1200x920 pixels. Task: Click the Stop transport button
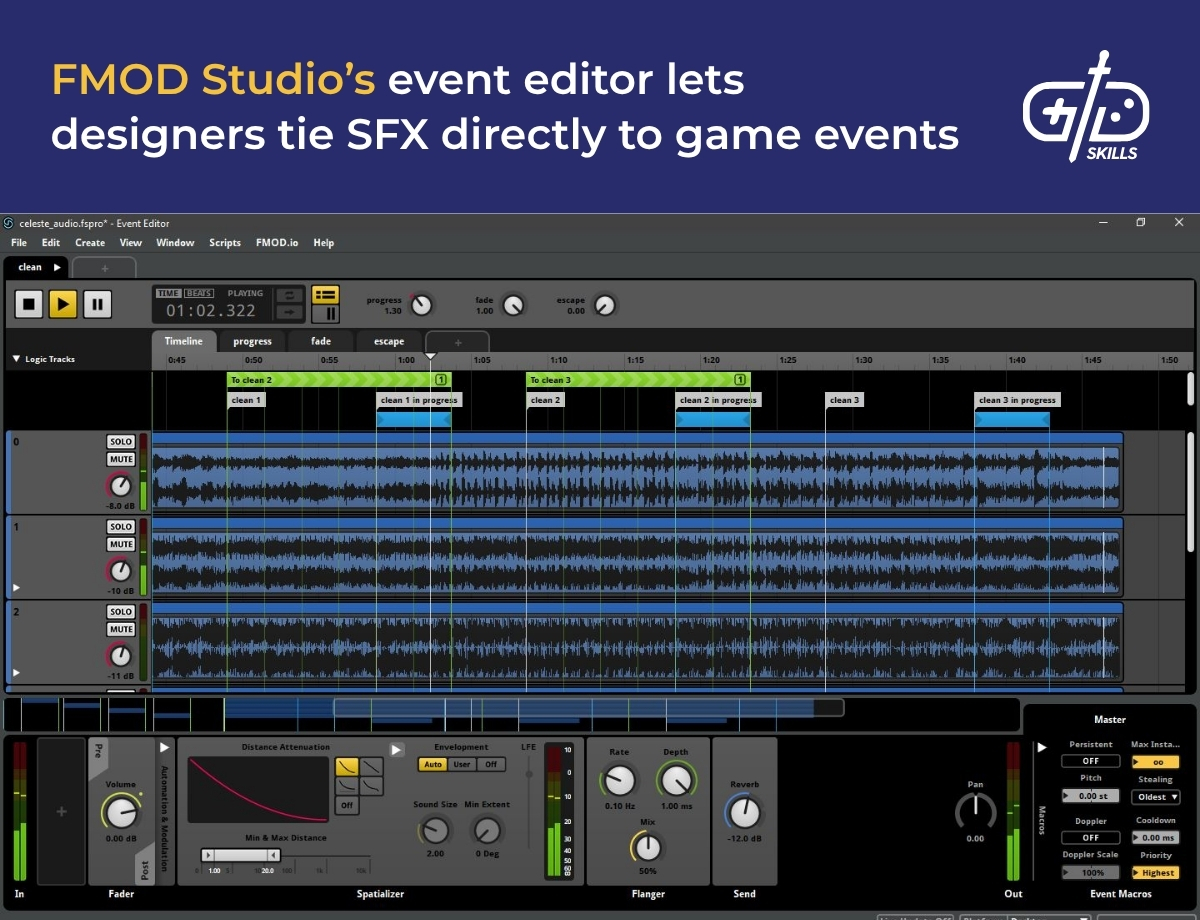[x=28, y=303]
